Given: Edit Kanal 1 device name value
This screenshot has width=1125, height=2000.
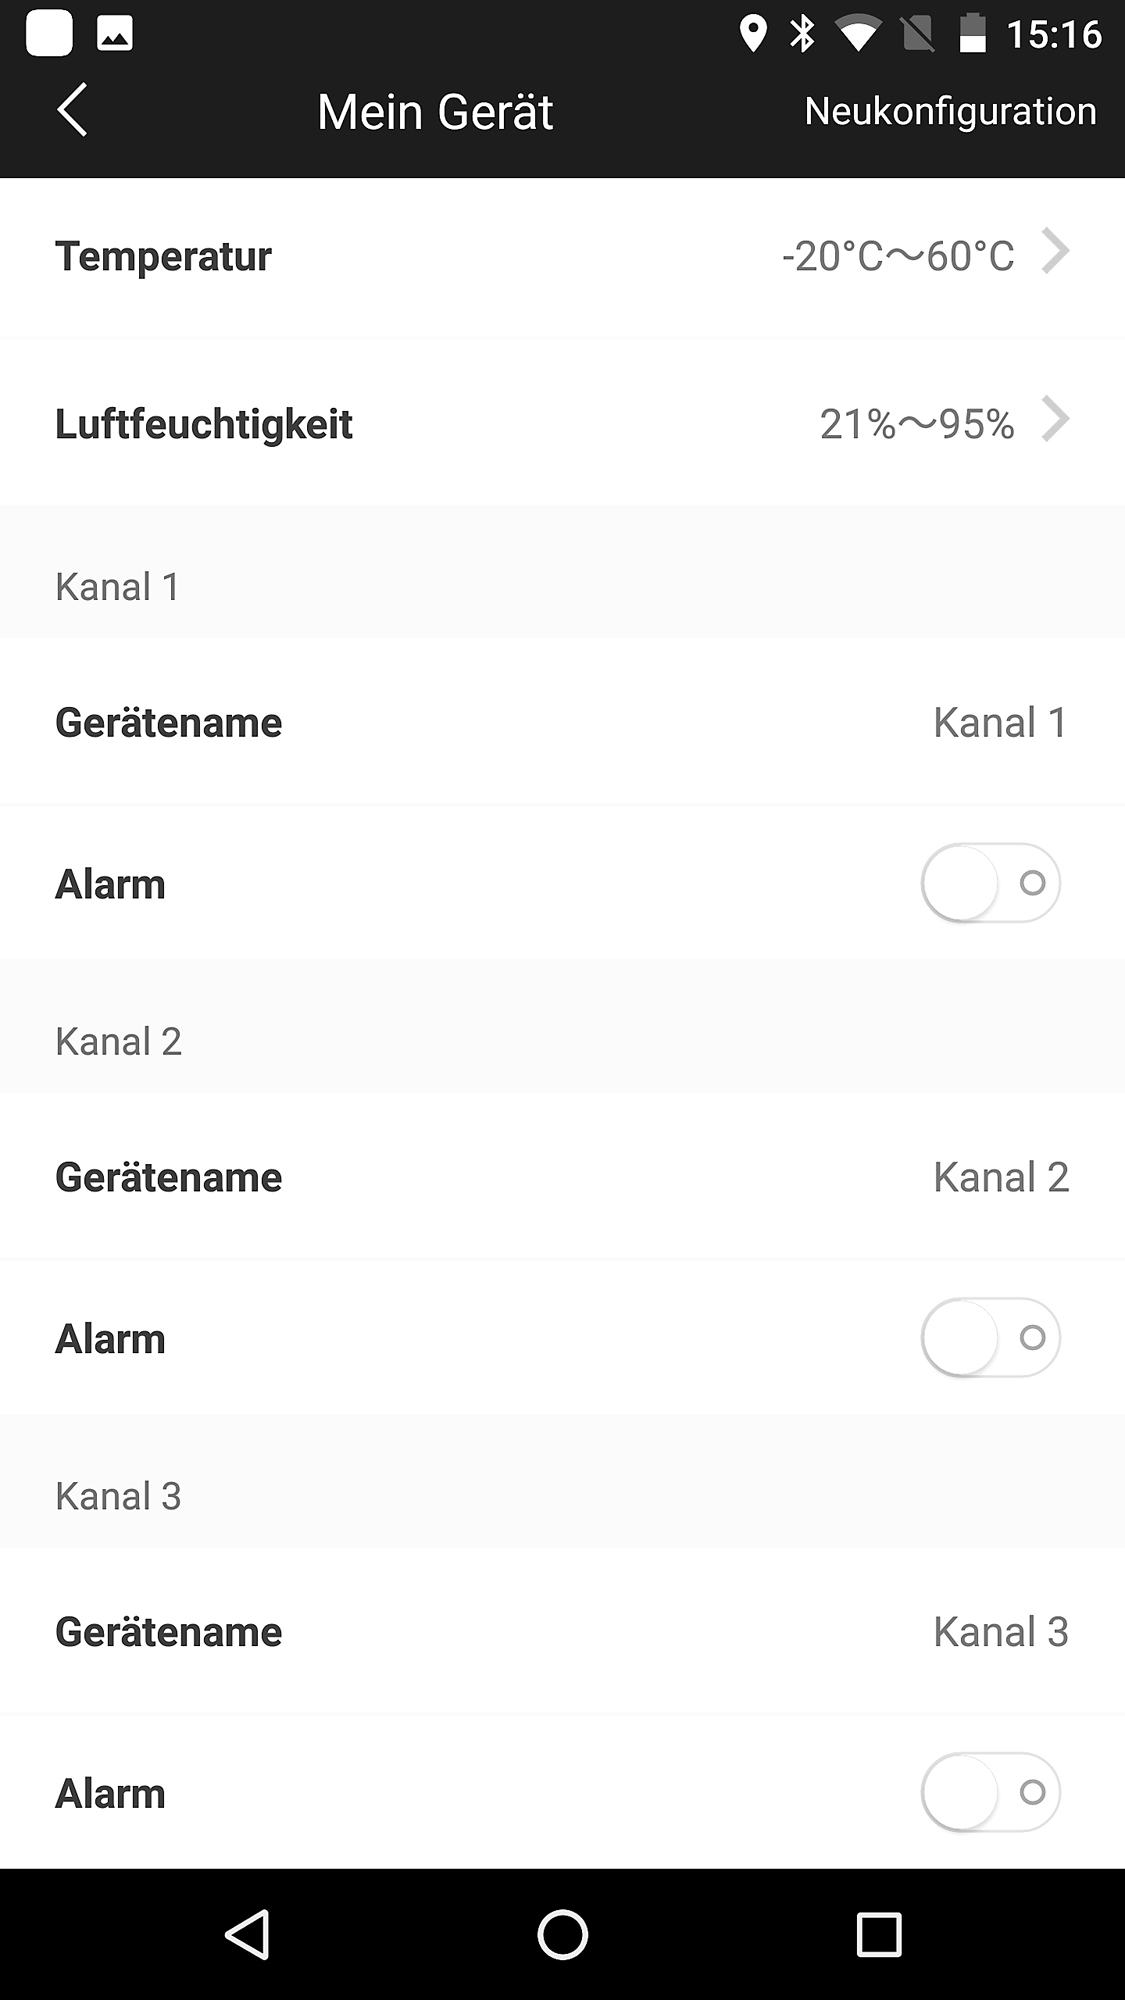Looking at the screenshot, I should coord(1000,722).
